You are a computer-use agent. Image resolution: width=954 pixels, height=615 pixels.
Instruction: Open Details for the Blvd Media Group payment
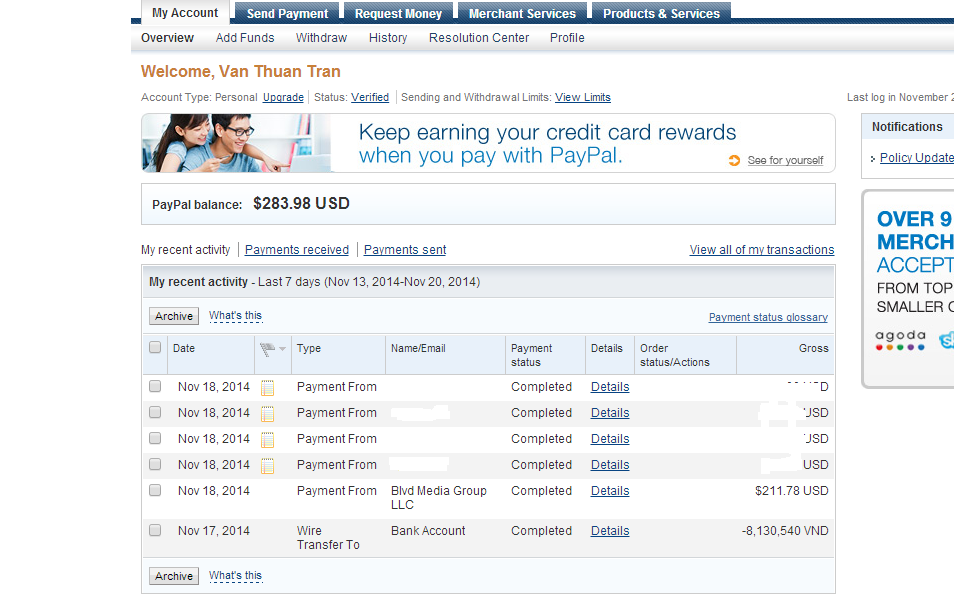click(x=610, y=491)
